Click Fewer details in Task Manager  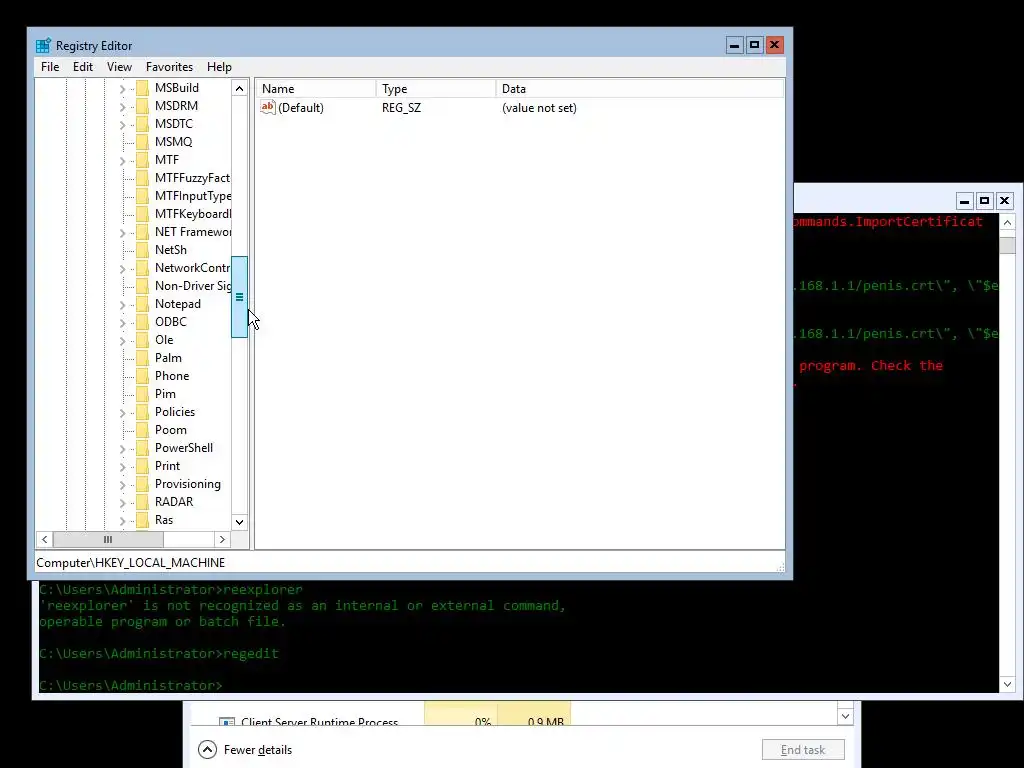click(245, 750)
